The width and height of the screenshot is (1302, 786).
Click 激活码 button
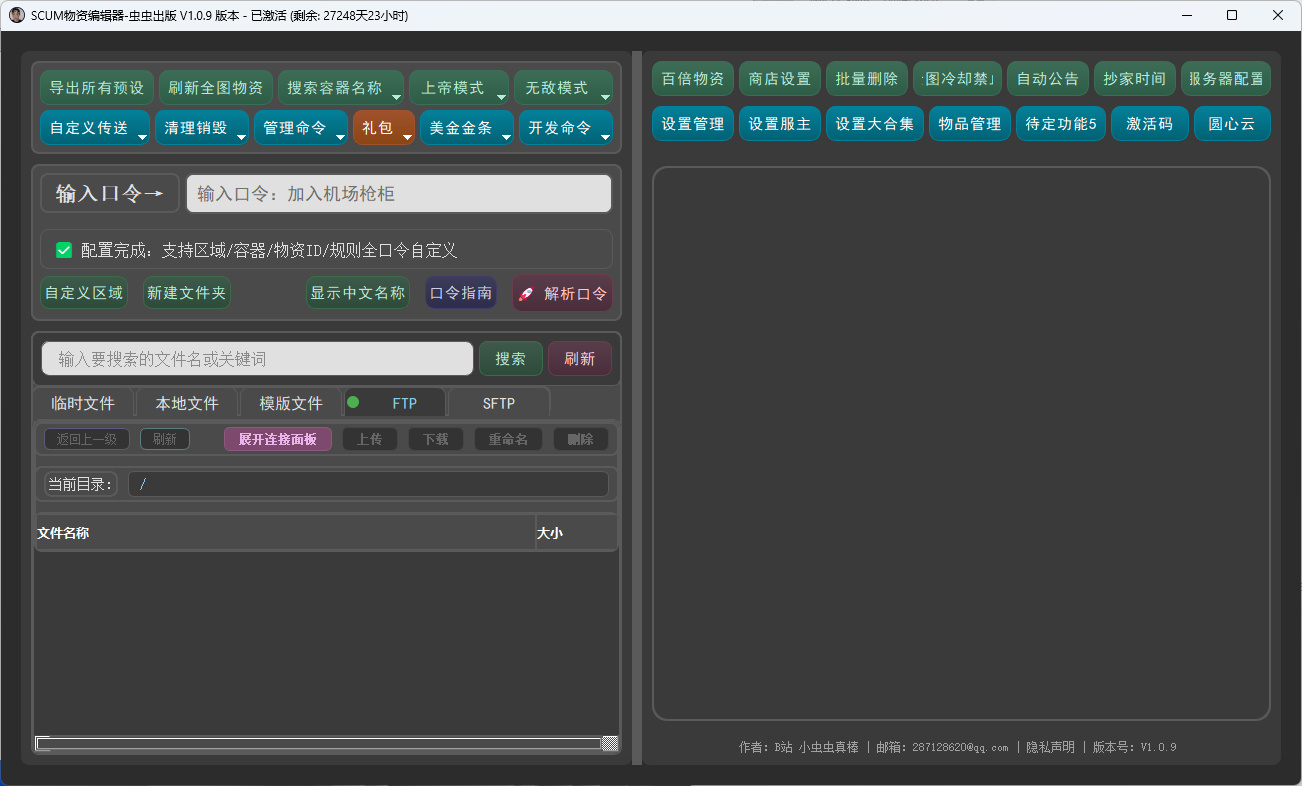pyautogui.click(x=1150, y=124)
